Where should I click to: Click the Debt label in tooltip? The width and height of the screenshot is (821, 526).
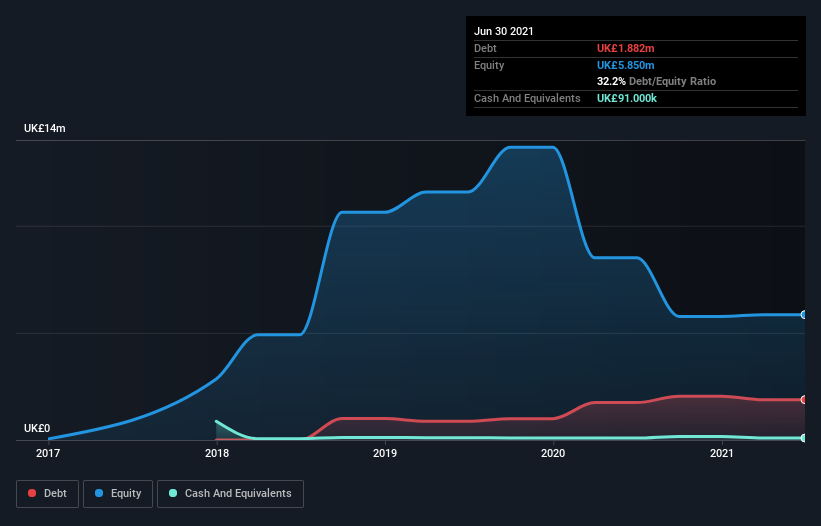coord(485,48)
